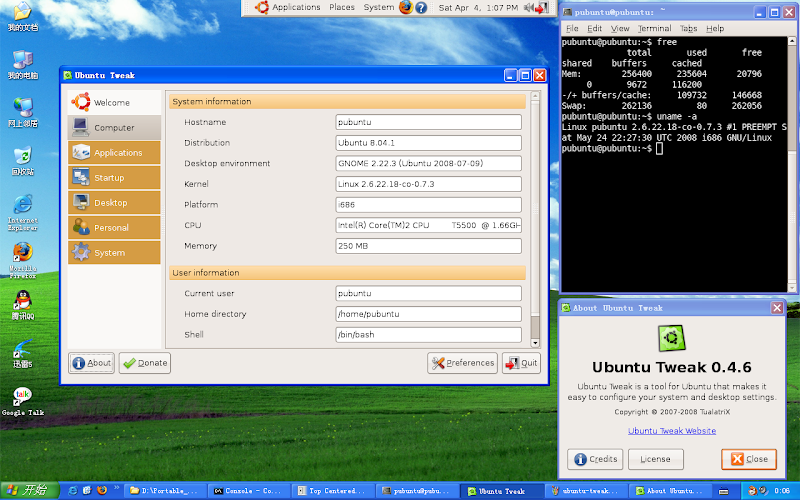Click the volume speaker icon in top panel

click(x=530, y=7)
